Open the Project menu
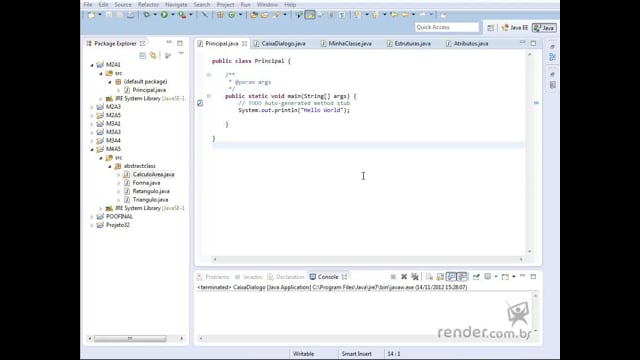Screen dimensions: 640x360 [x=225, y=4]
